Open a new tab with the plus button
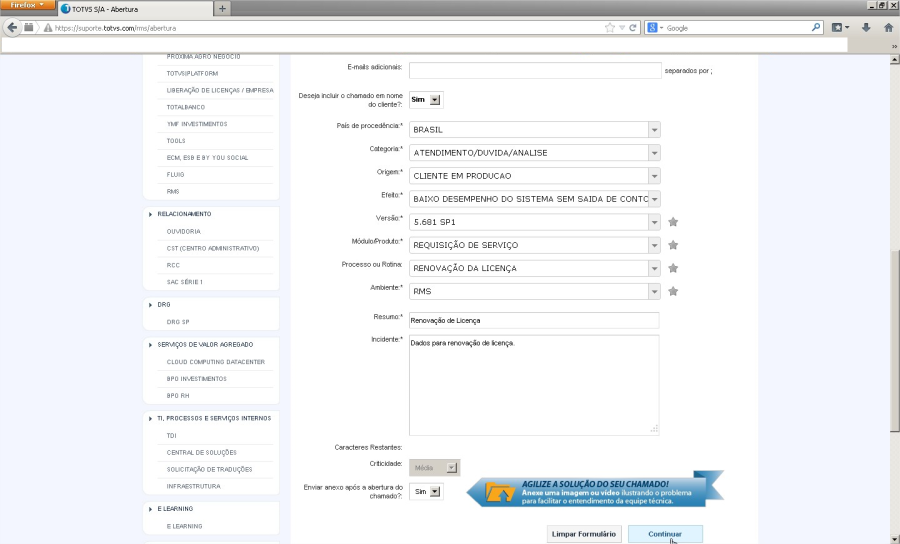This screenshot has width=900, height=544. pos(222,9)
